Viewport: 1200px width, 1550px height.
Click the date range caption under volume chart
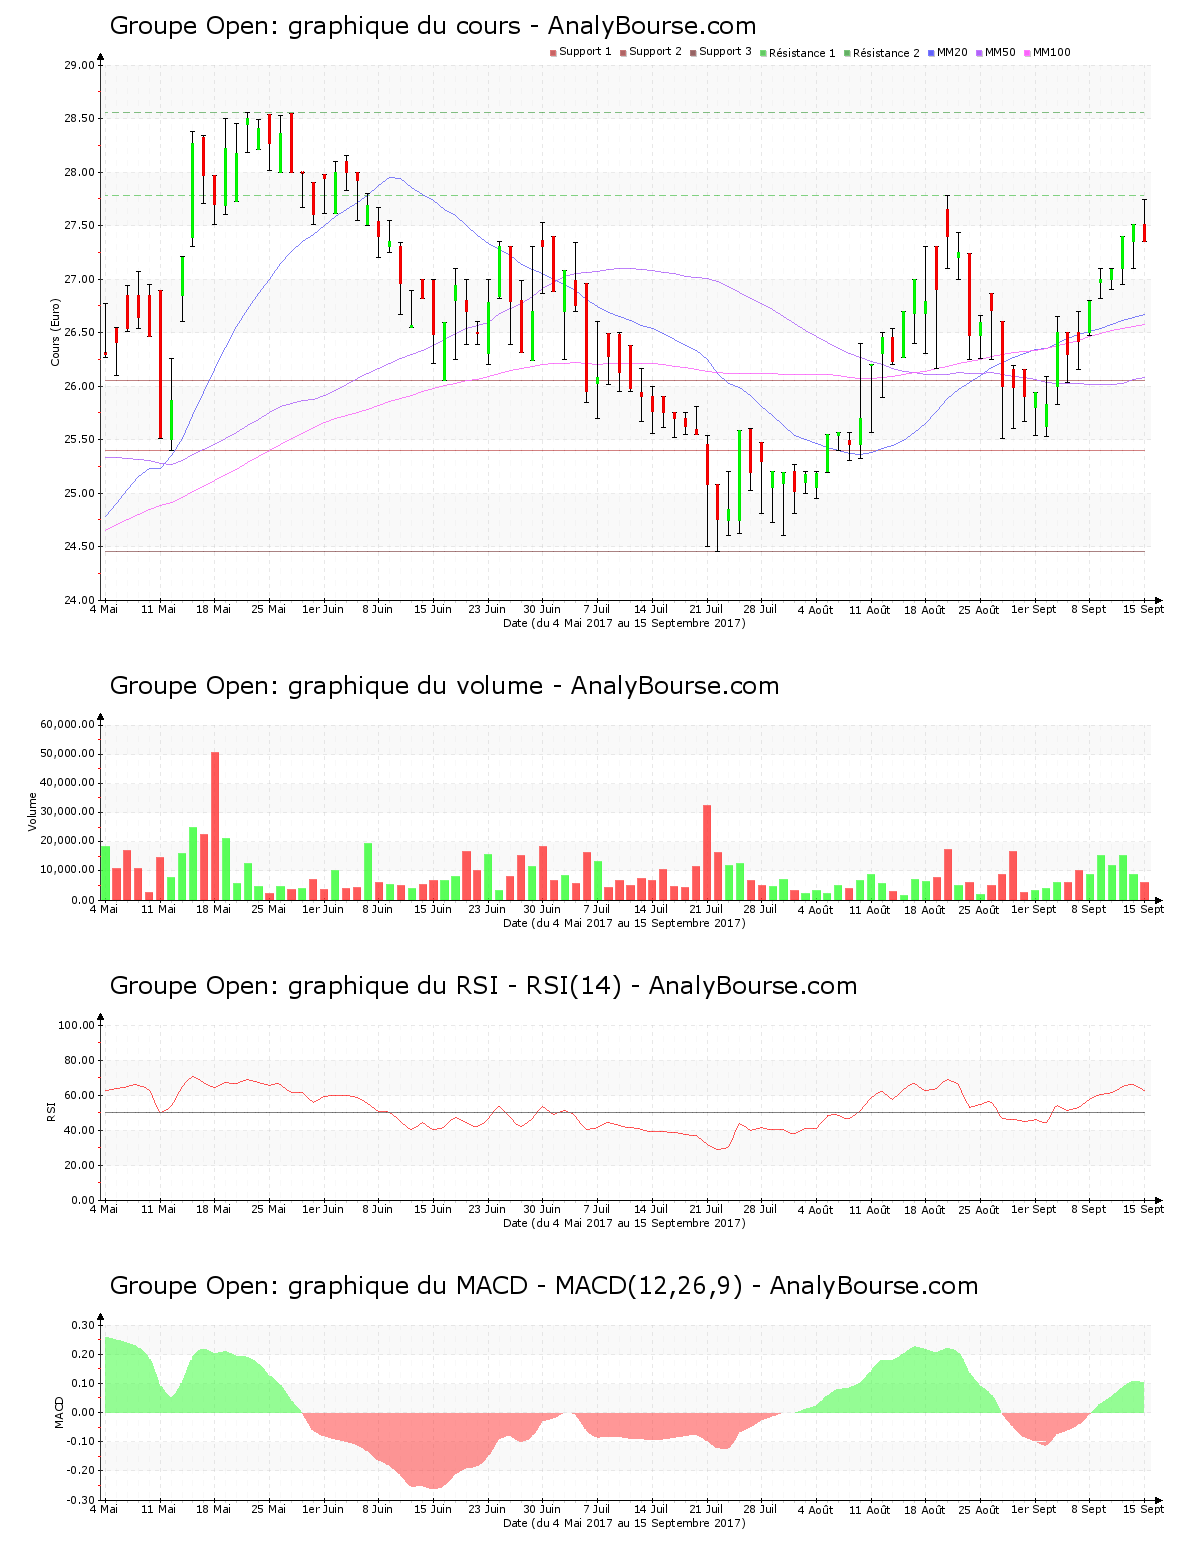click(624, 923)
